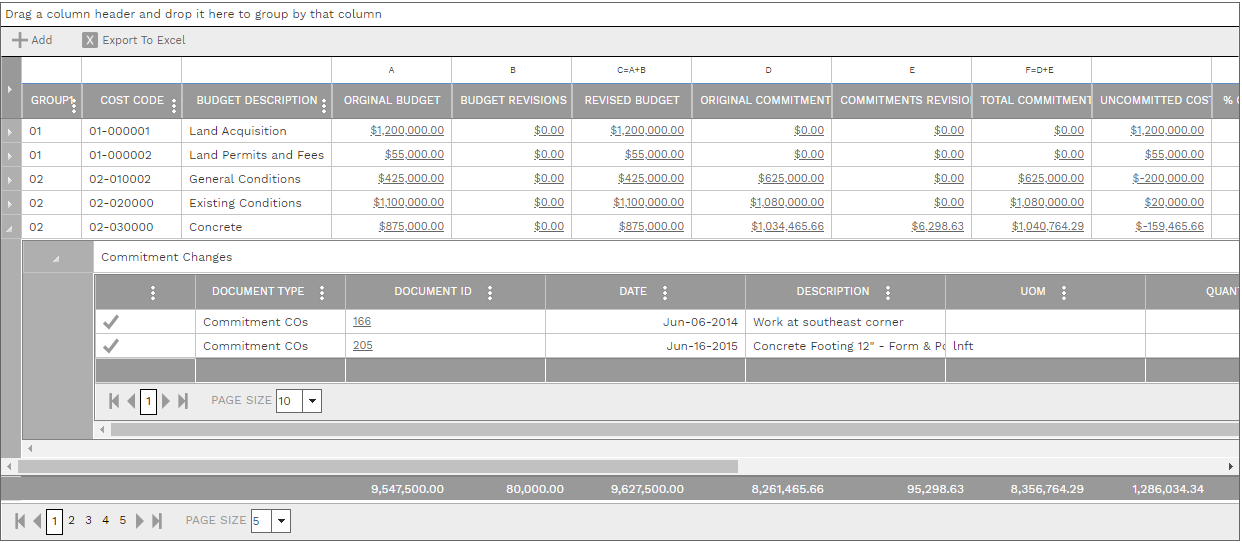Viewport: 1242px width, 543px height.
Task: Click Concrete total commitment $1,040,764.29
Action: (x=1047, y=227)
